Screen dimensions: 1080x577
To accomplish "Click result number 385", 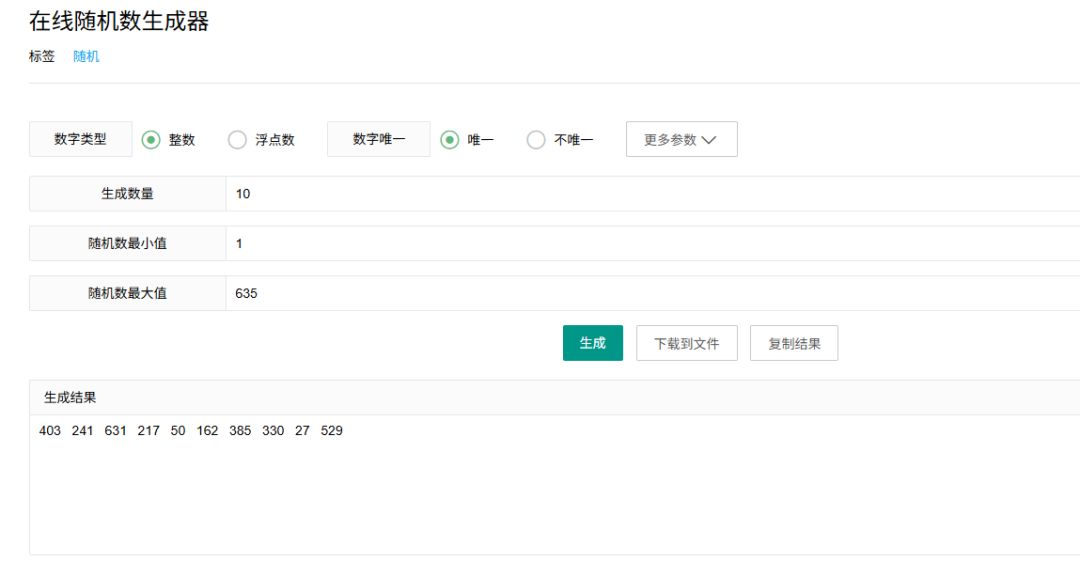I will coord(240,430).
